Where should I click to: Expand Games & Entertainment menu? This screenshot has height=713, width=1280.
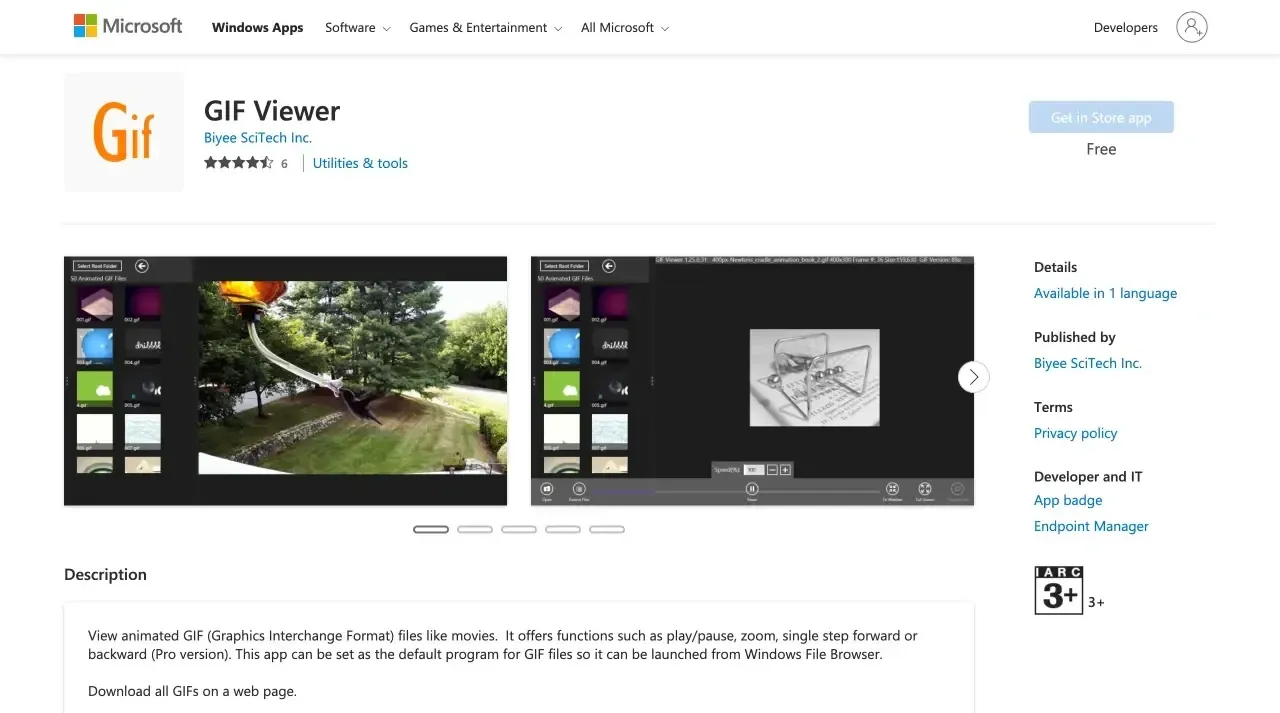486,27
